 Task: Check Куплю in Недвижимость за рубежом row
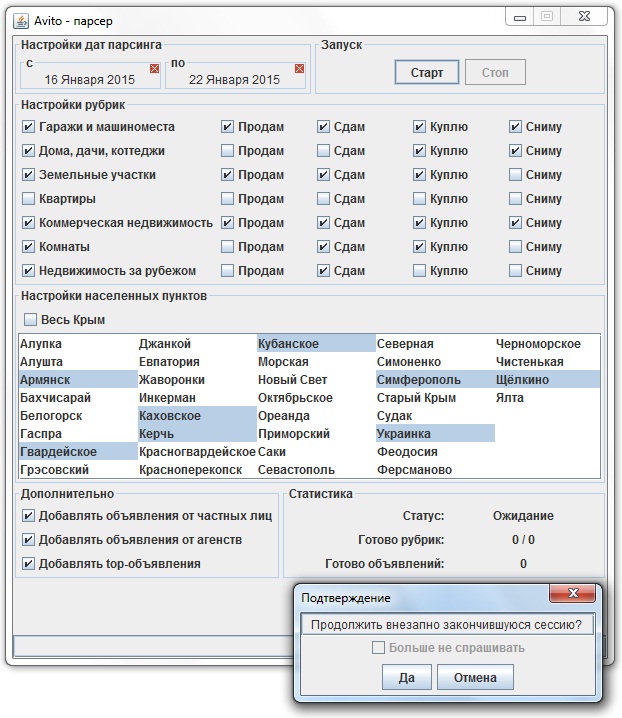point(419,271)
